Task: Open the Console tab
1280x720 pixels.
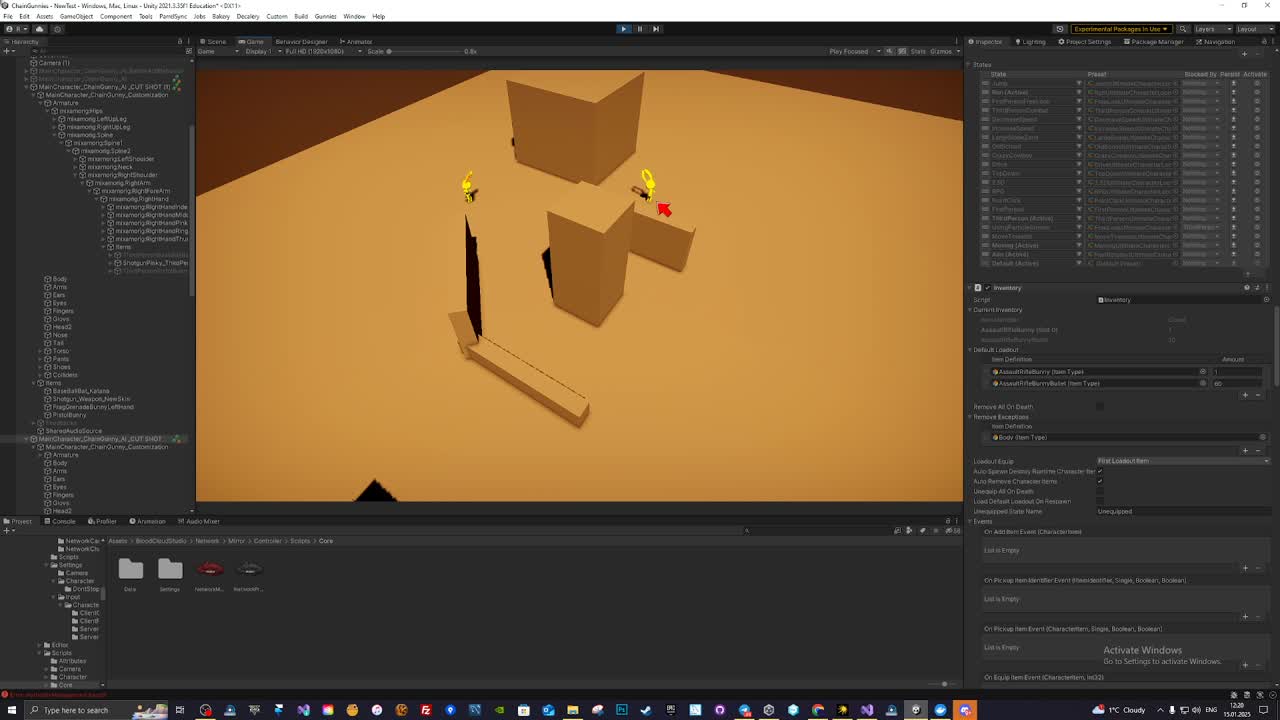Action: 61,521
